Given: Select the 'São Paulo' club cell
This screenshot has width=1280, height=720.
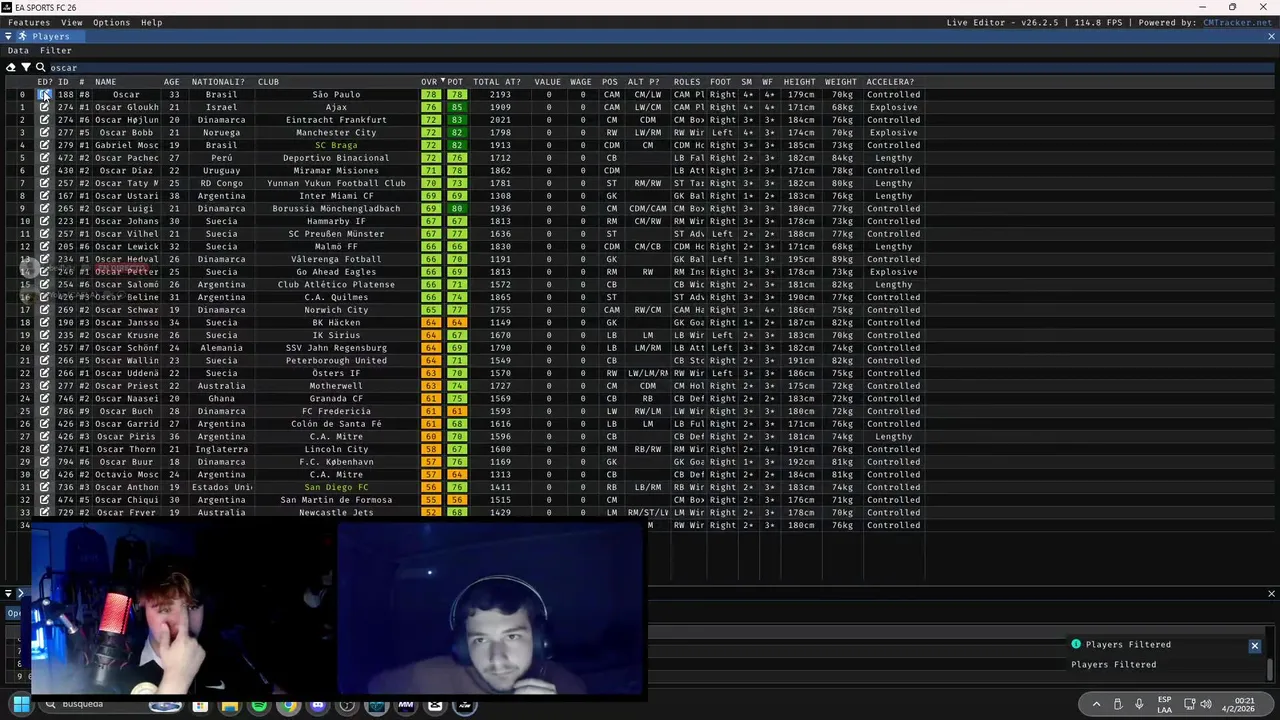Looking at the screenshot, I should (336, 95).
